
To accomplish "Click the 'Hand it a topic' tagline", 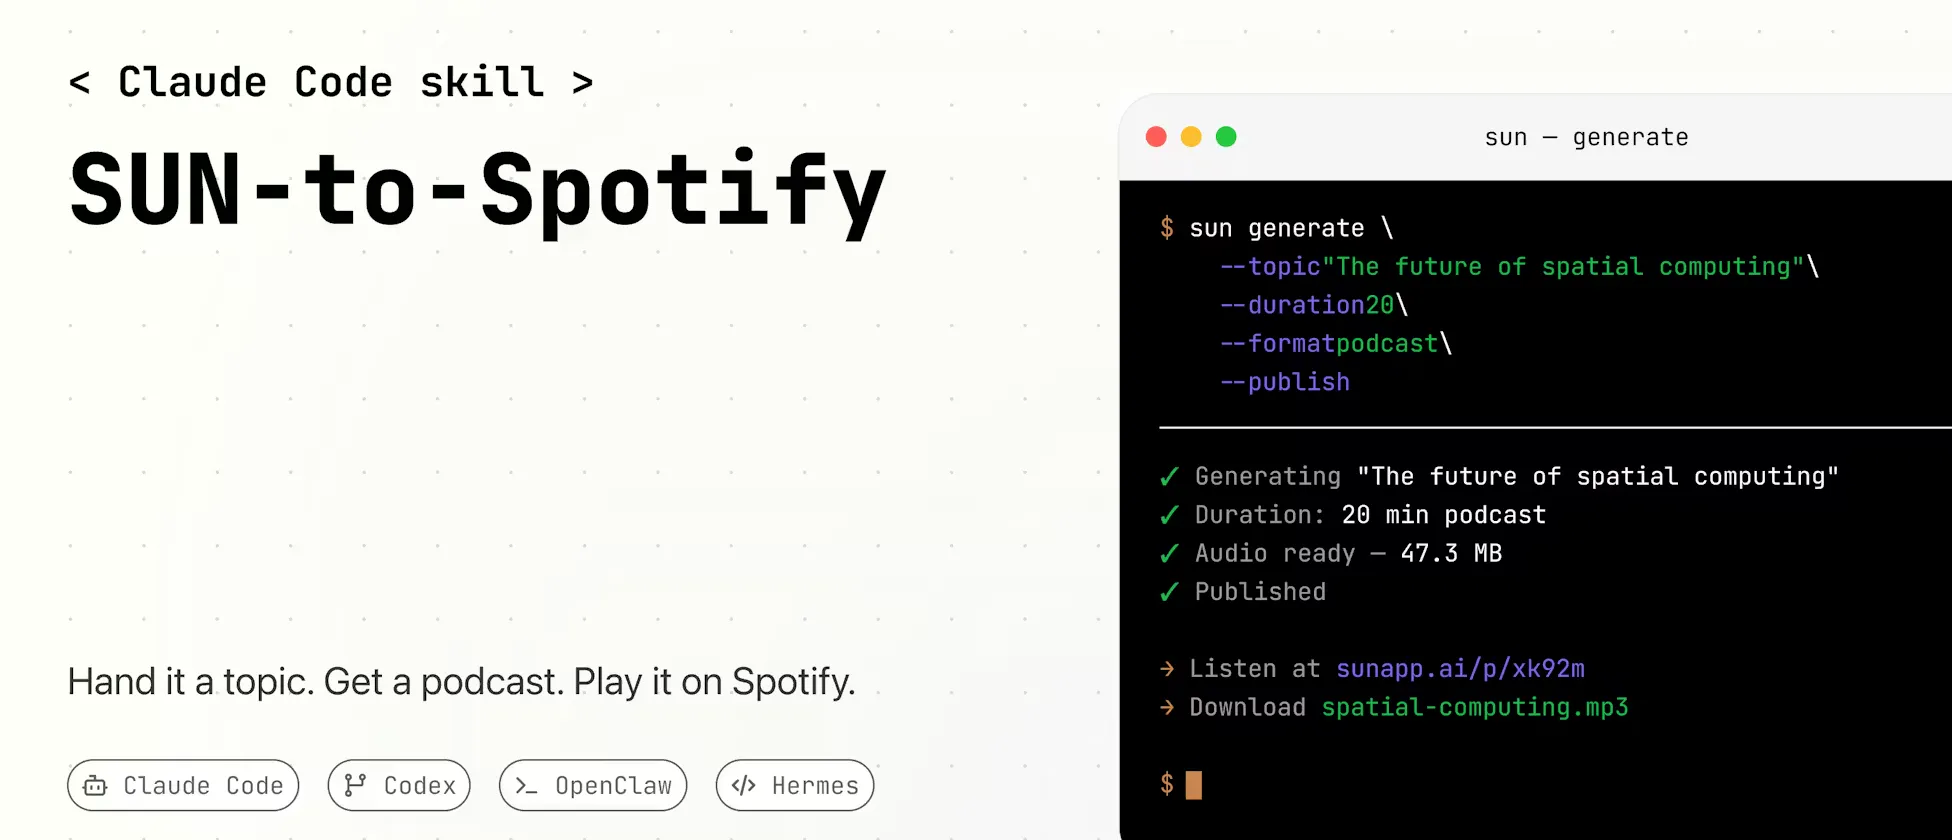I will click(x=461, y=681).
